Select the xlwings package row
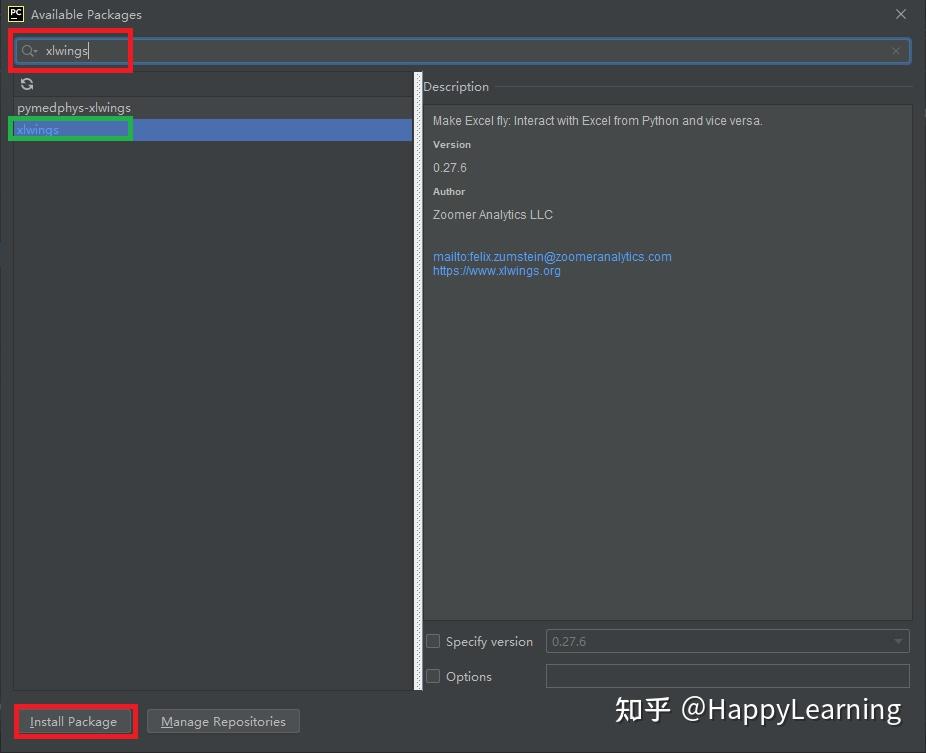926x753 pixels. click(213, 130)
